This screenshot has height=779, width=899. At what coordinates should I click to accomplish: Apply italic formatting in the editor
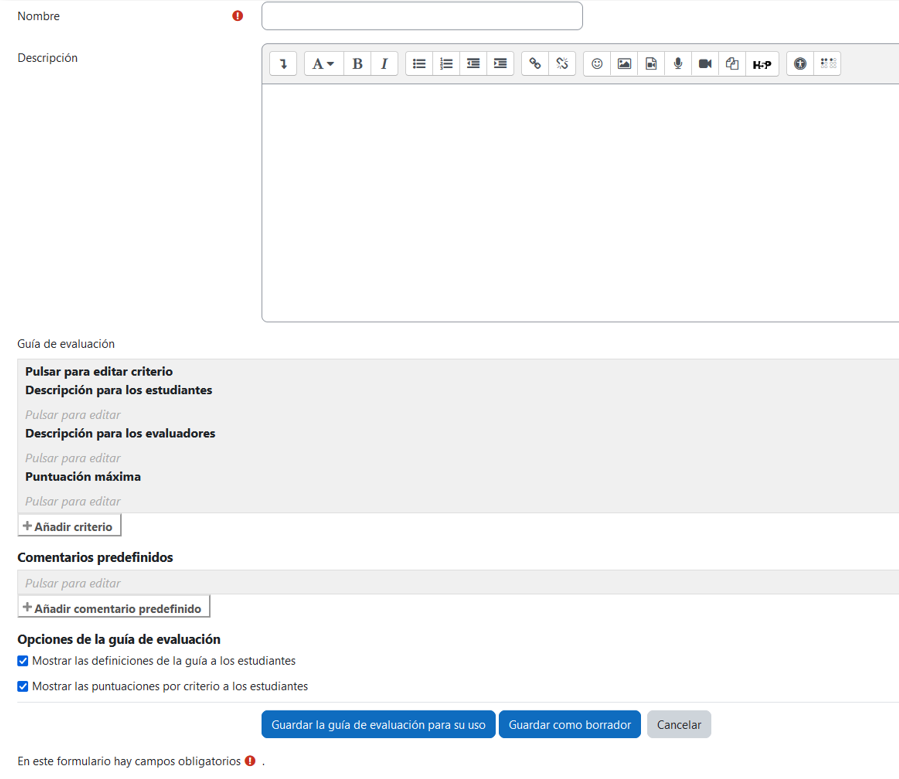click(385, 63)
